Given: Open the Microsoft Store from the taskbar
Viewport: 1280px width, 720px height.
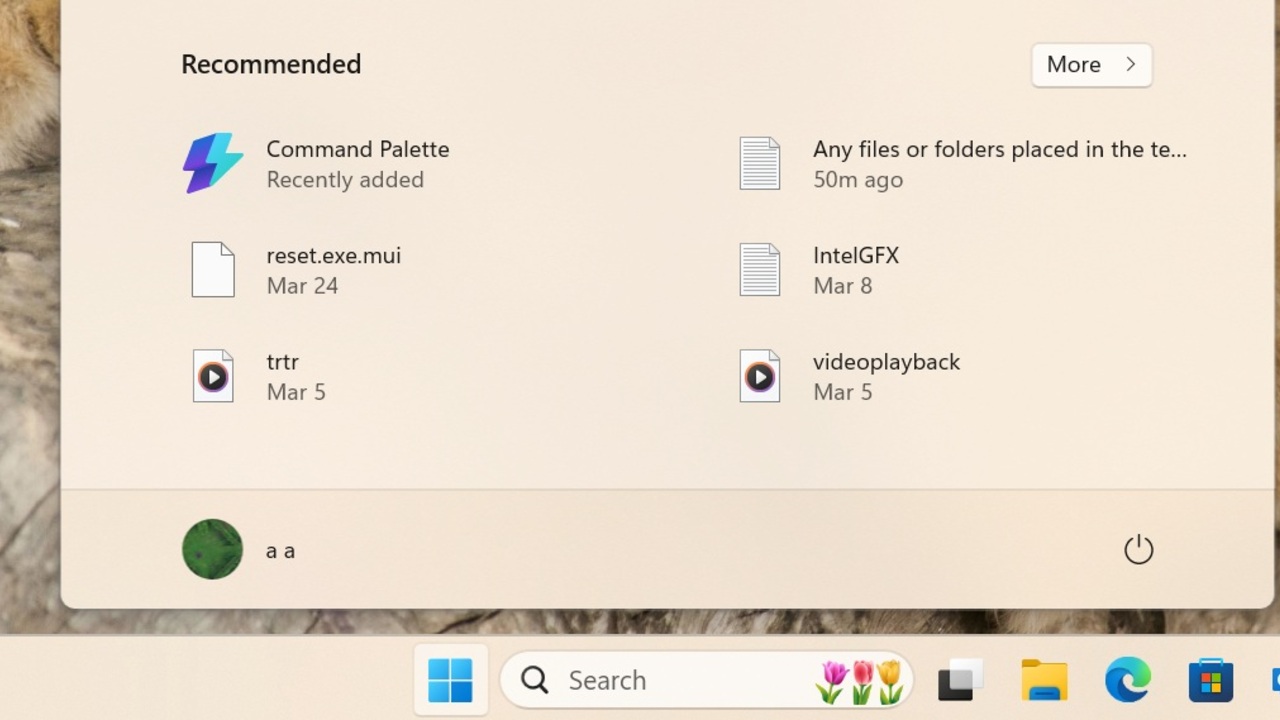Looking at the screenshot, I should point(1209,680).
